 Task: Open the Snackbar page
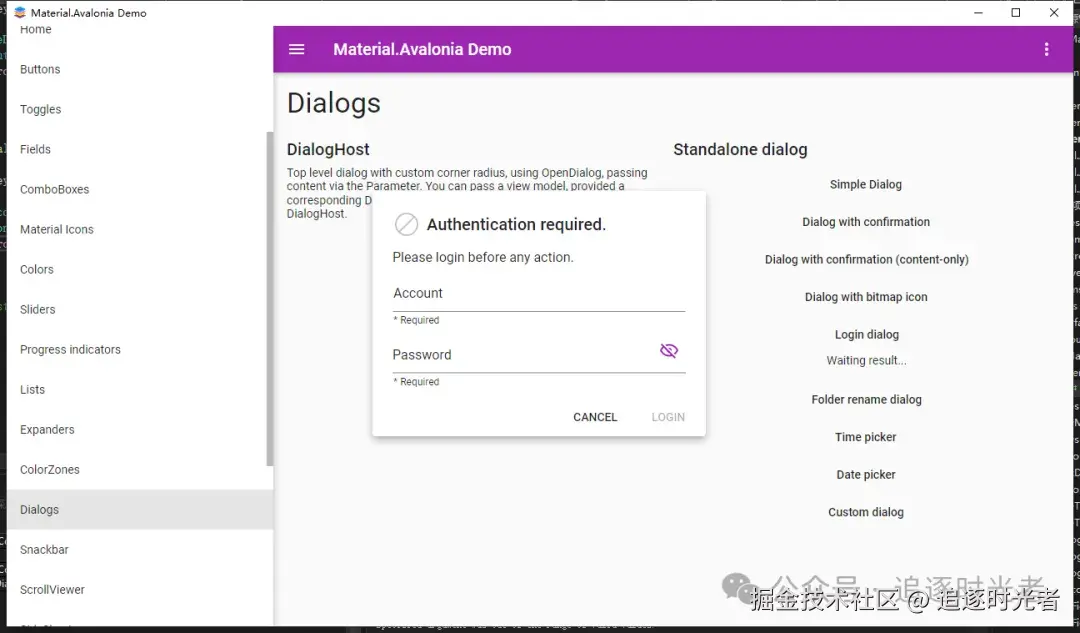click(140, 550)
